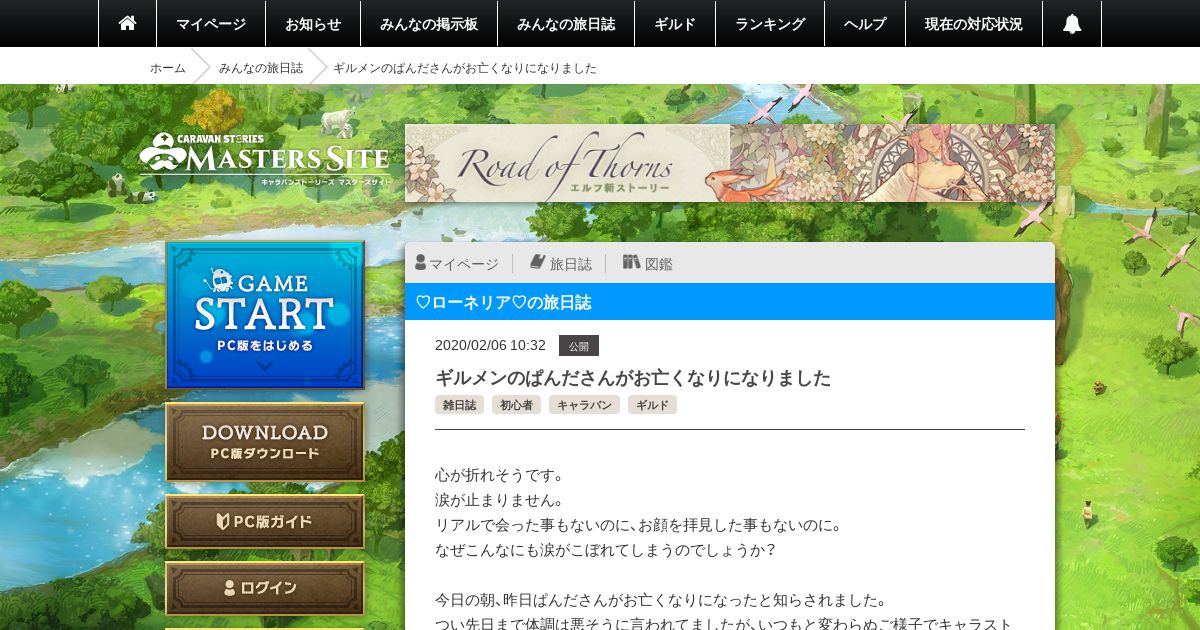Select the キャラバン tag

(584, 405)
